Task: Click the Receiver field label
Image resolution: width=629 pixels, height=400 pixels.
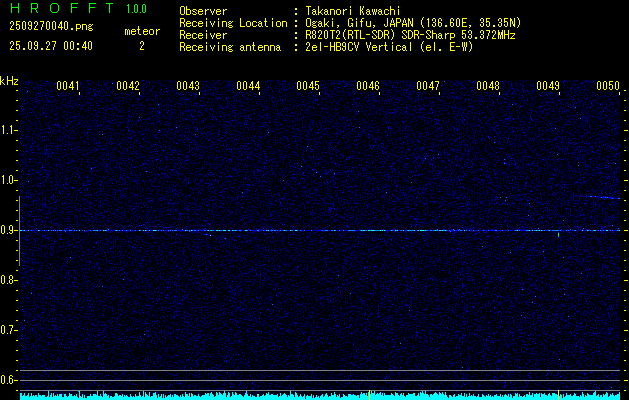Action: pyautogui.click(x=203, y=35)
